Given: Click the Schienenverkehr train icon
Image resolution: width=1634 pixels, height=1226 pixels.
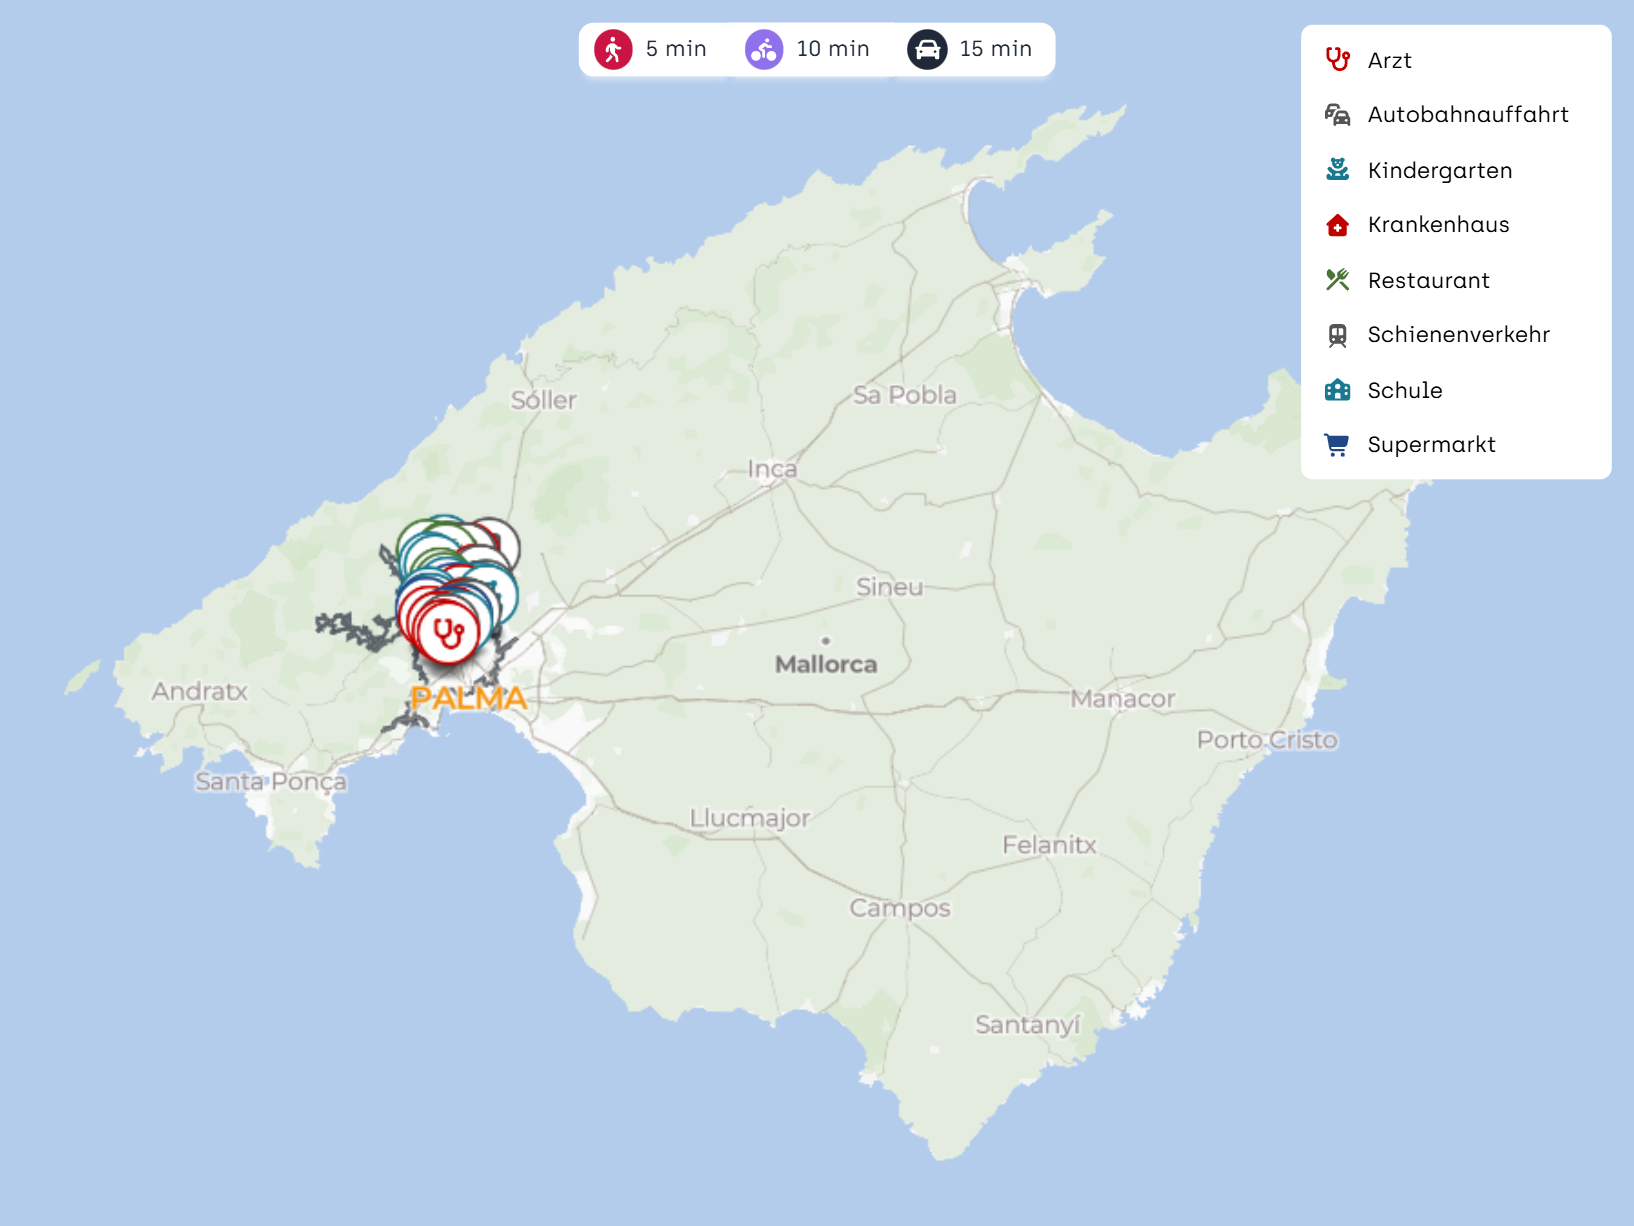Looking at the screenshot, I should pyautogui.click(x=1337, y=335).
